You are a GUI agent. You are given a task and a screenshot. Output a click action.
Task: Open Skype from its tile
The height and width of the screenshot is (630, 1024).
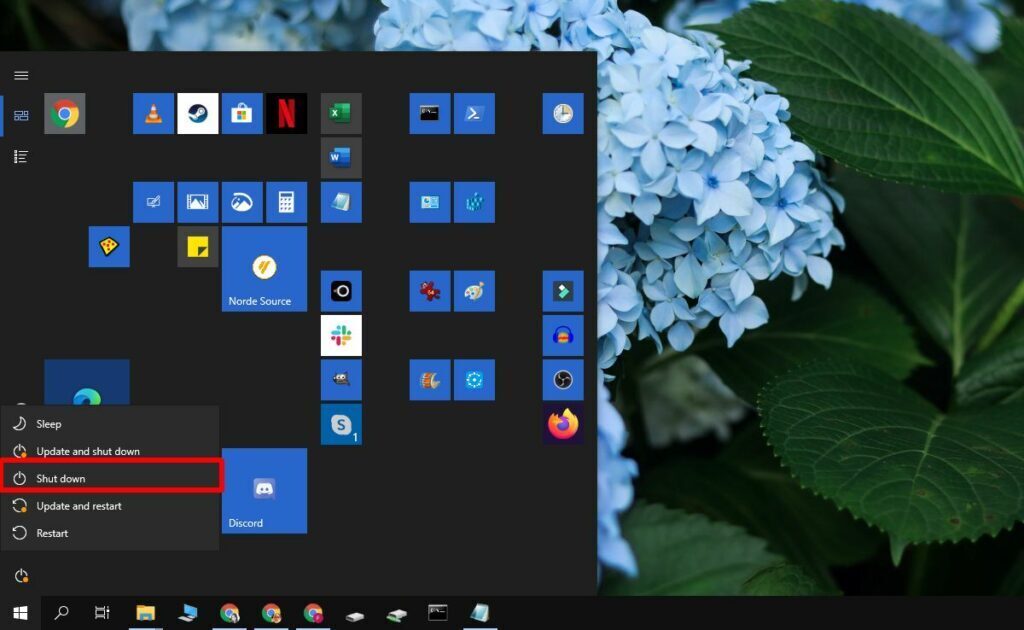[341, 424]
